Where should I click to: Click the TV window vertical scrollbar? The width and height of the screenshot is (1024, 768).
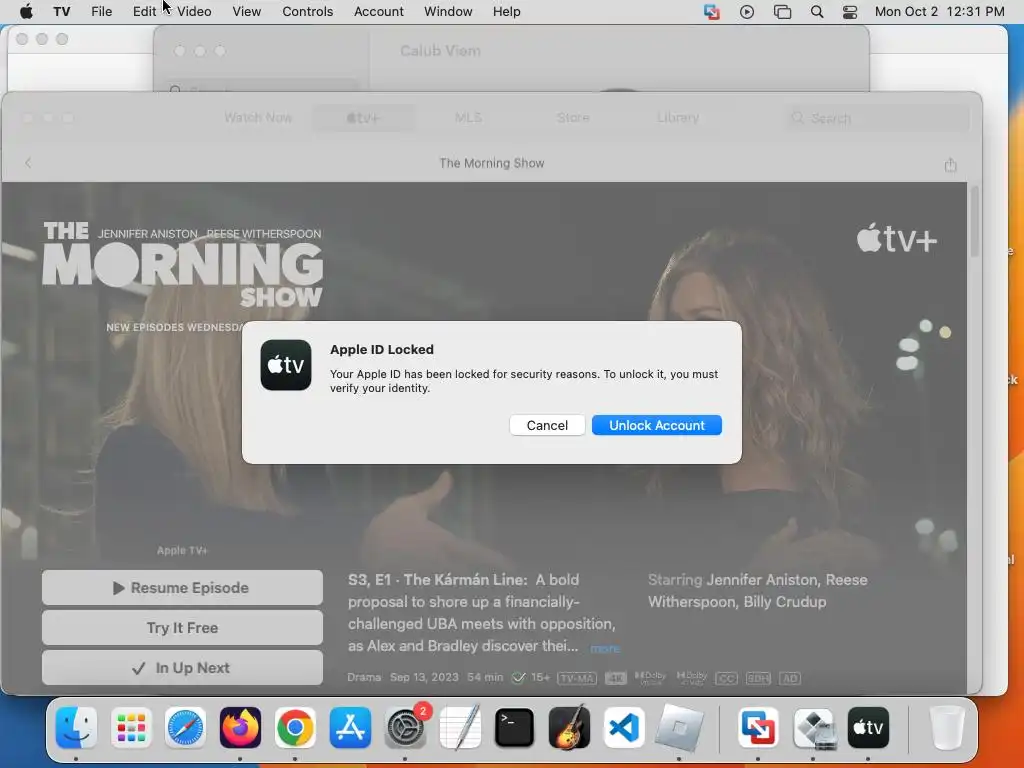pyautogui.click(x=974, y=222)
